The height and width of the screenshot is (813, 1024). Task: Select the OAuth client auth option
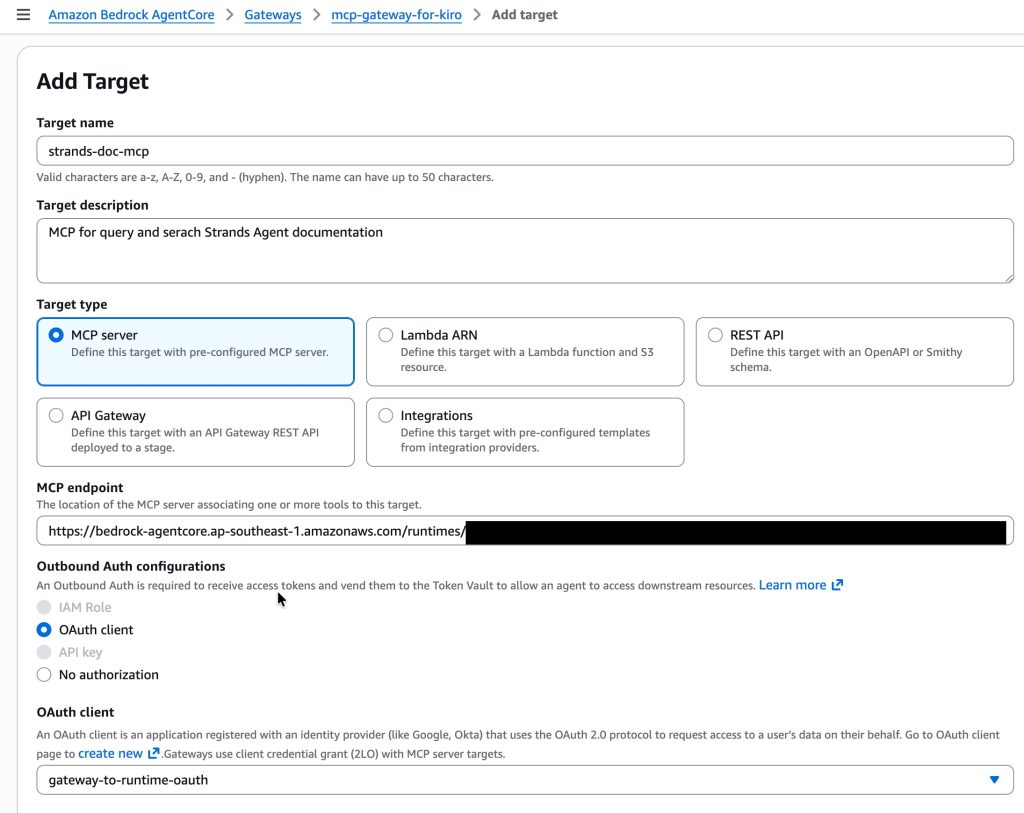(44, 630)
